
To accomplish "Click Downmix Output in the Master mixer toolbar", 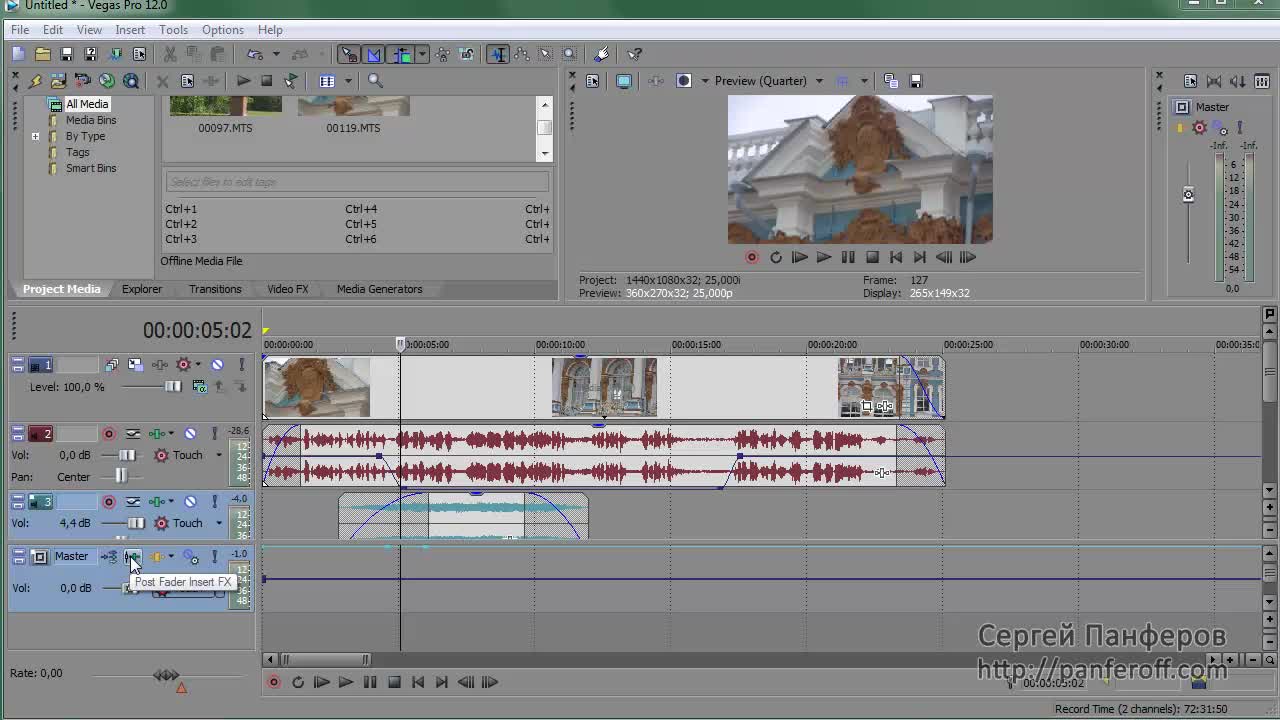I will [1214, 81].
